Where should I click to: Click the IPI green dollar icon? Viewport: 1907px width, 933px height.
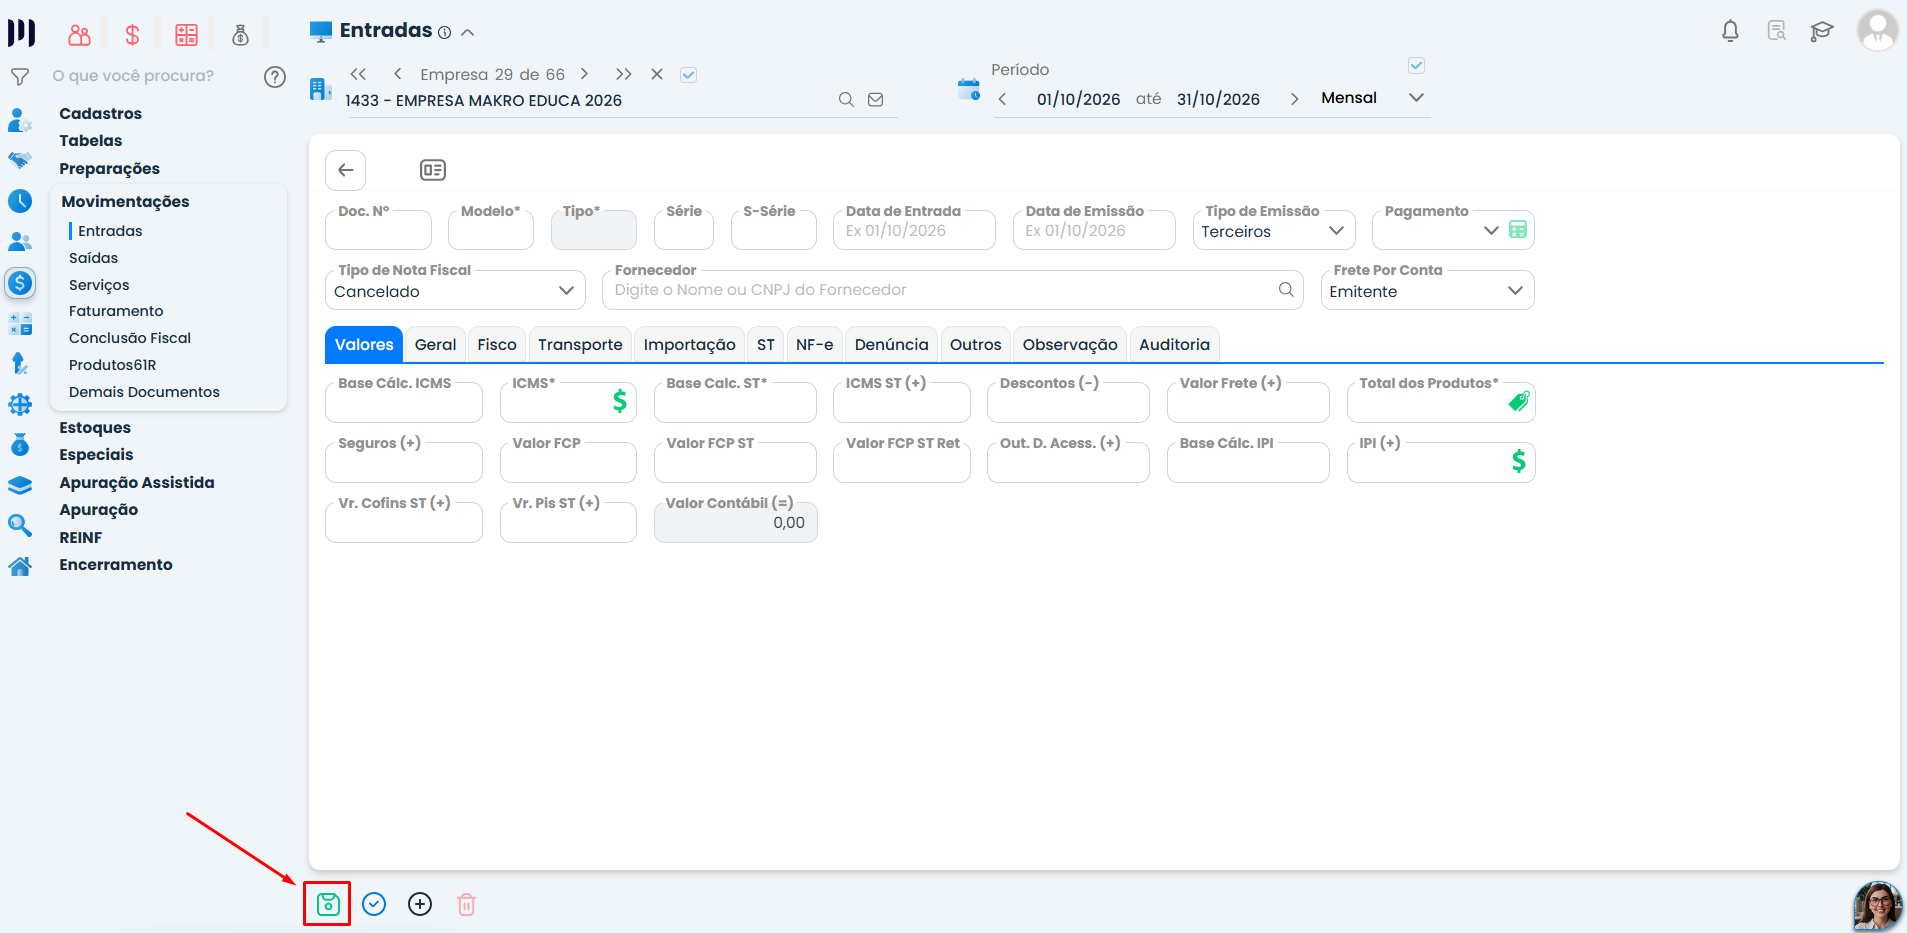click(x=1519, y=461)
